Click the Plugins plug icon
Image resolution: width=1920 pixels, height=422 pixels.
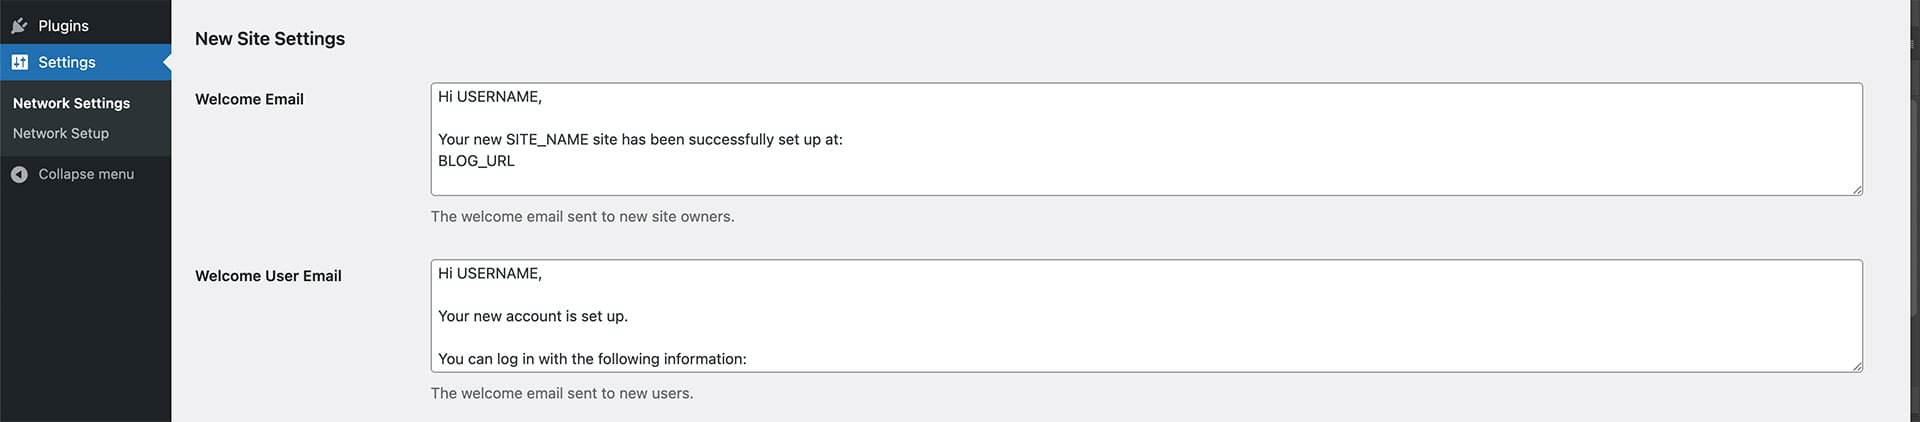click(x=19, y=26)
